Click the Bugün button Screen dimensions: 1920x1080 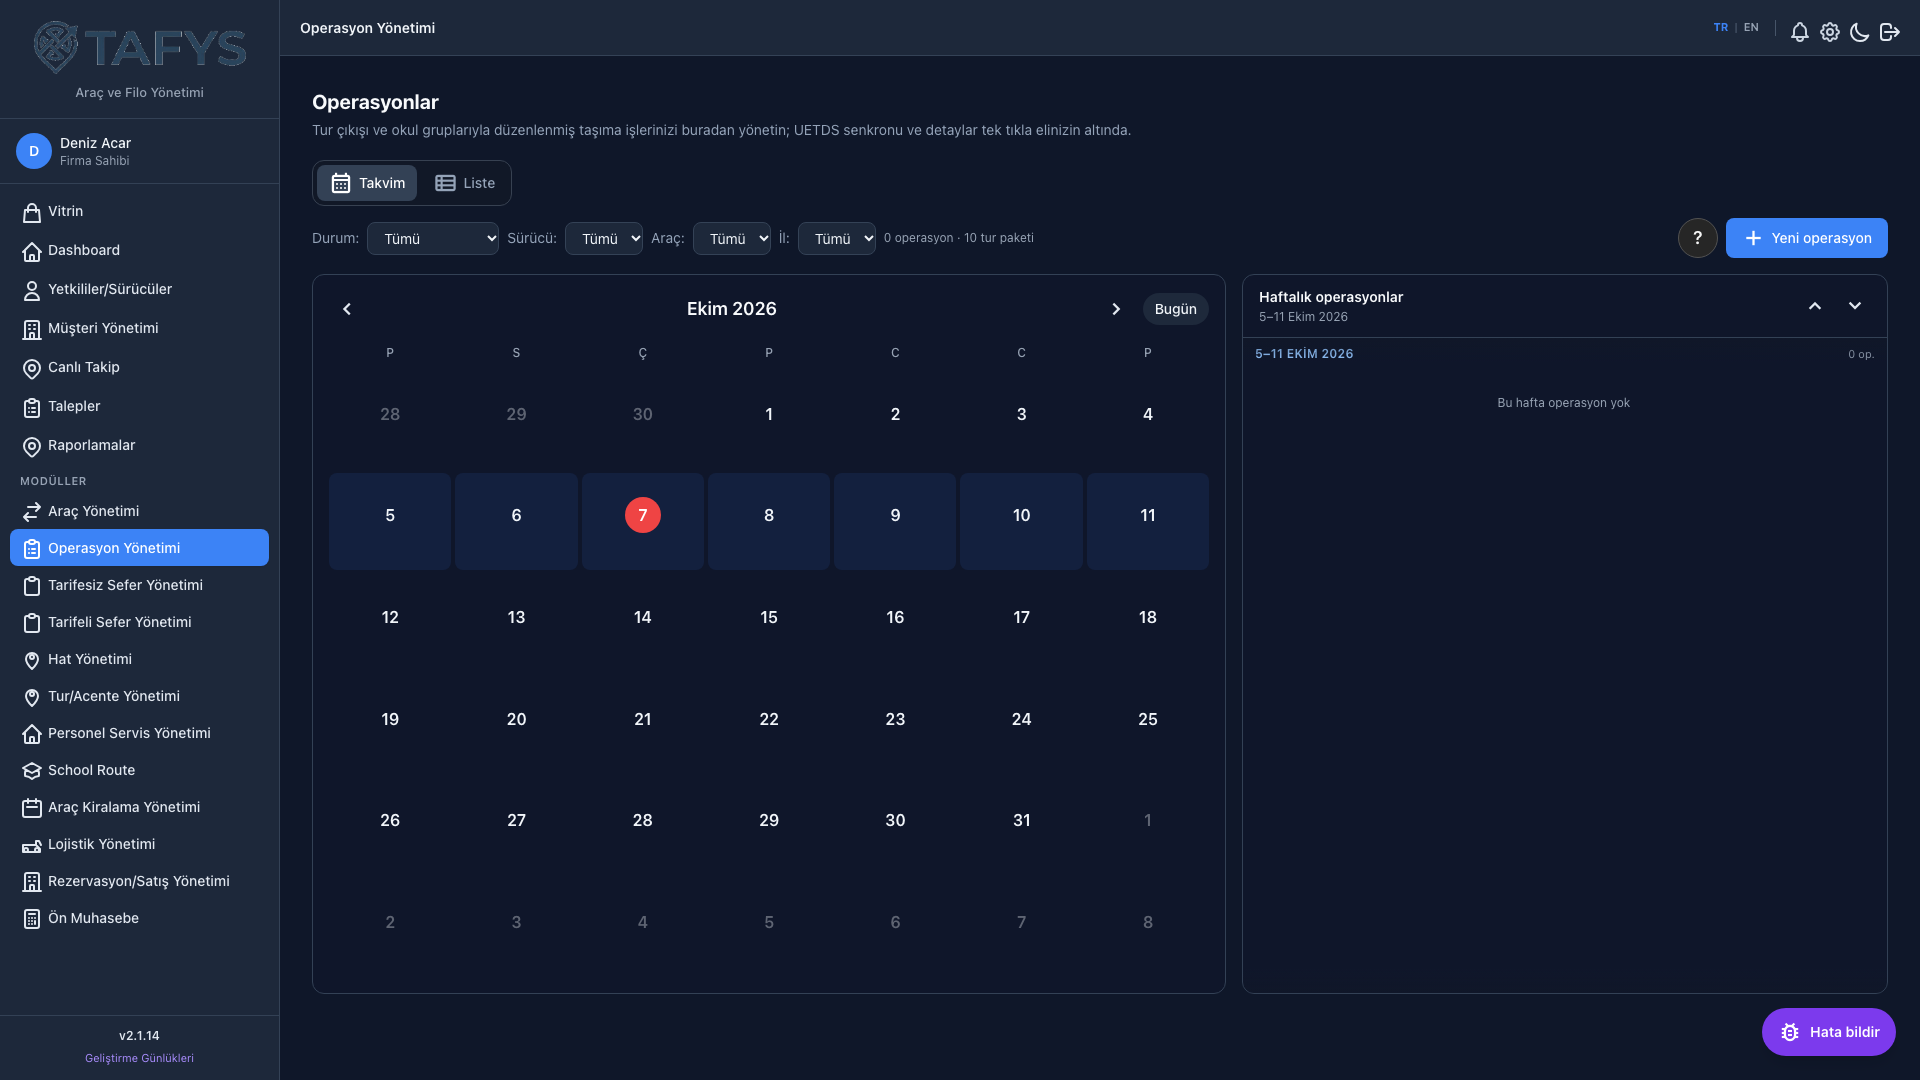(1175, 309)
